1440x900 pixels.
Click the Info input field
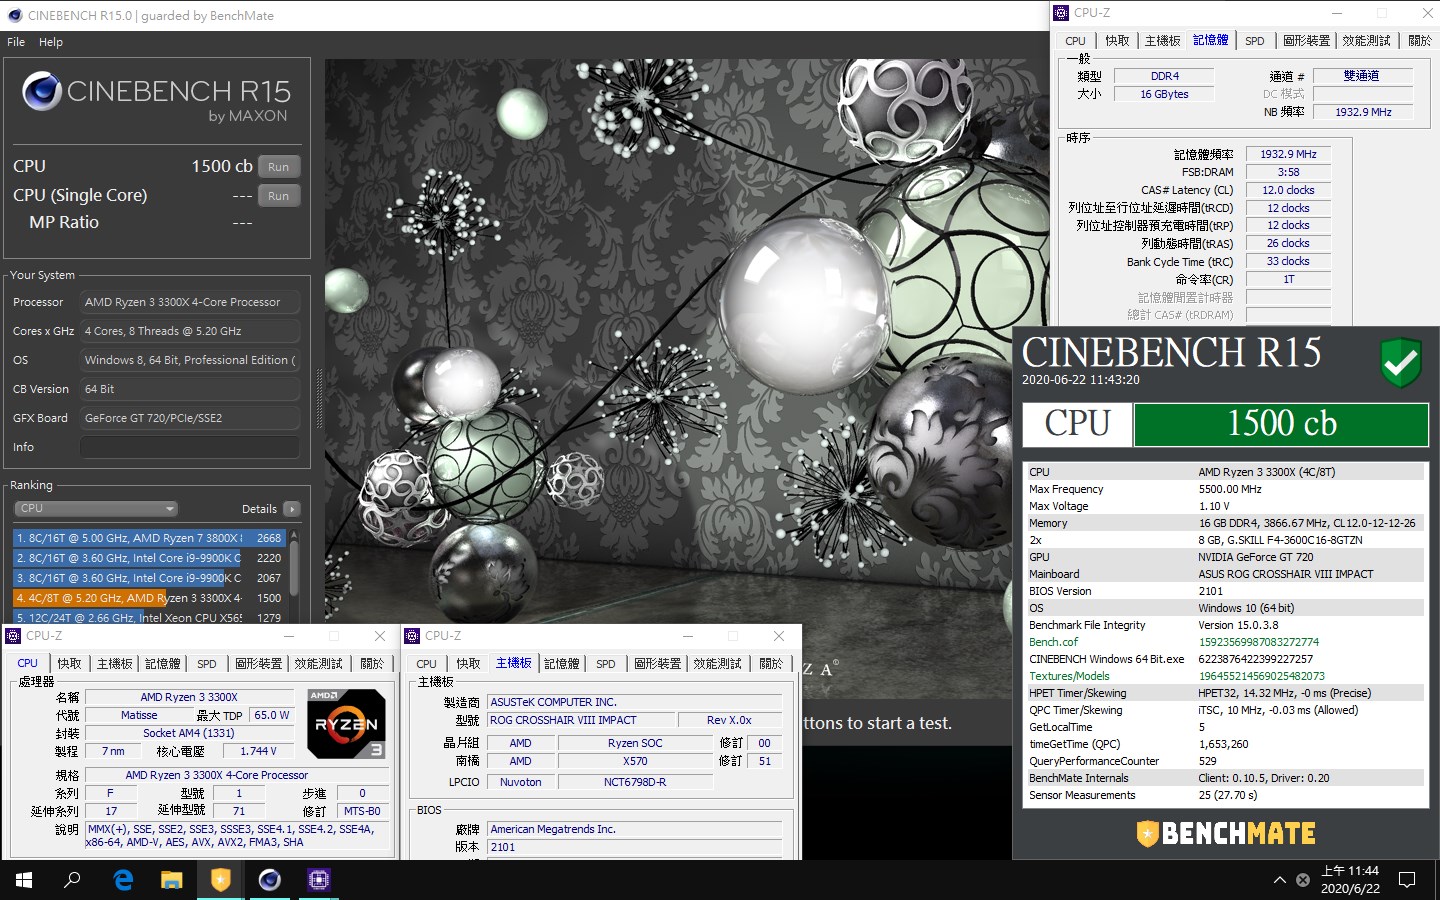click(x=190, y=447)
